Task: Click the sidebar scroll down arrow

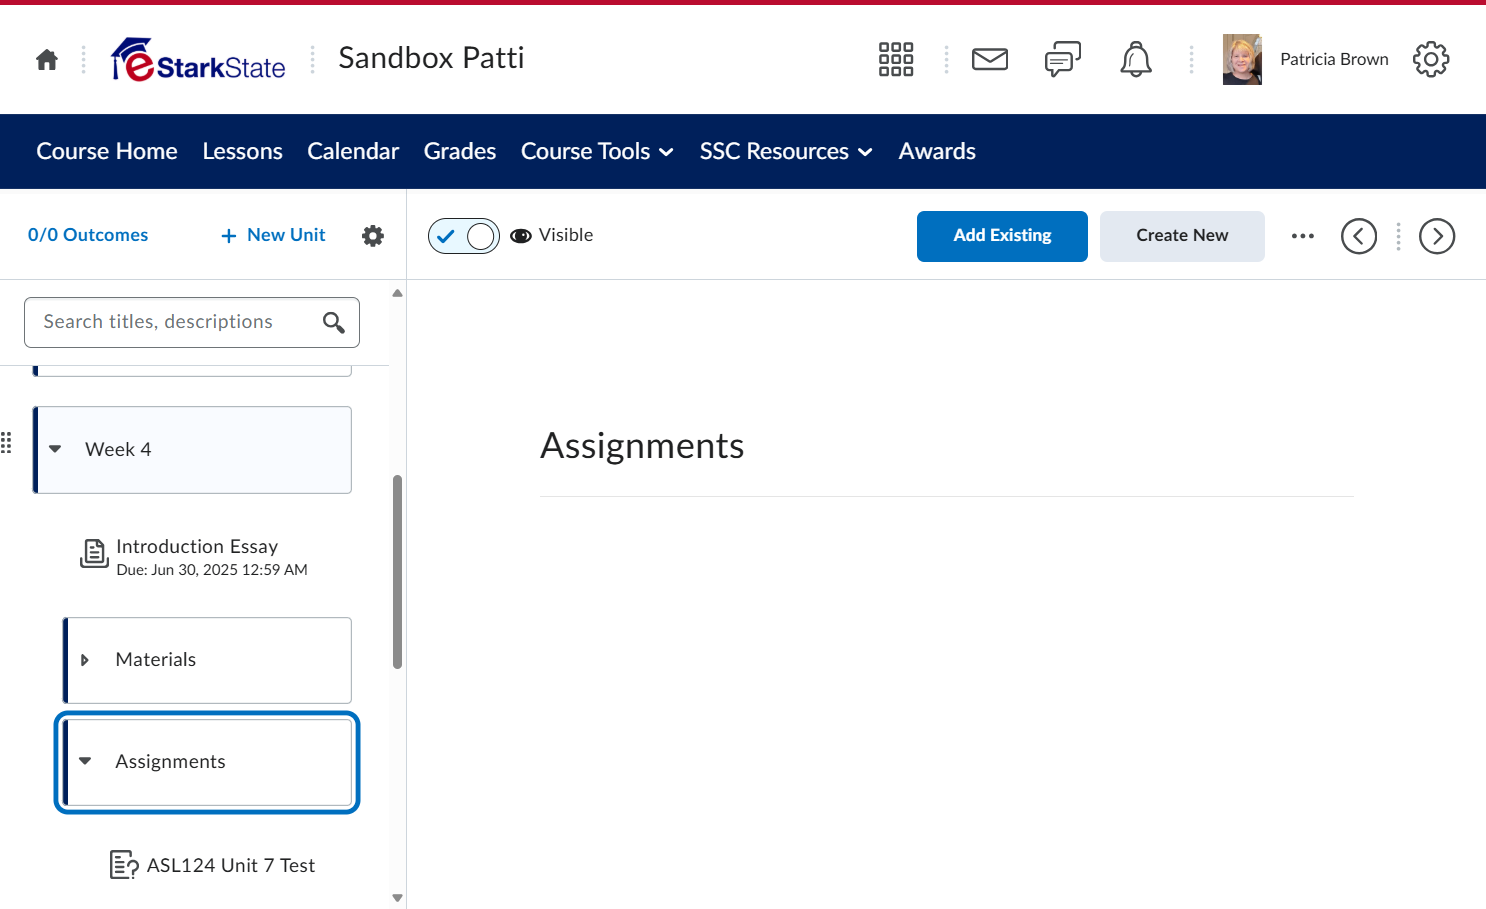Action: (x=398, y=898)
